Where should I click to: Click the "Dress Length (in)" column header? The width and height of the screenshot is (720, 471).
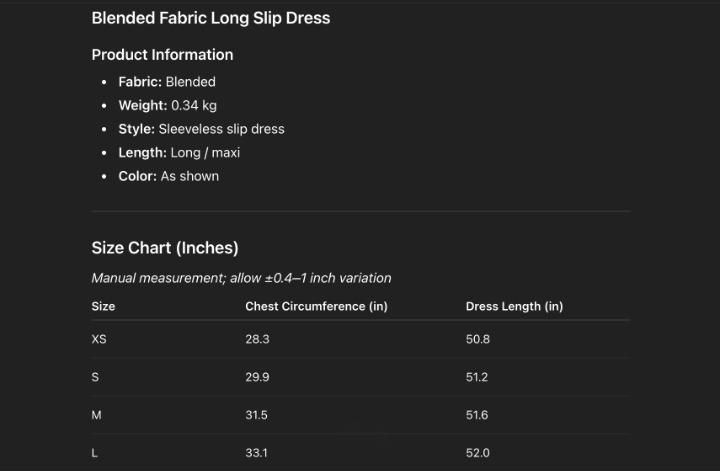(x=514, y=306)
